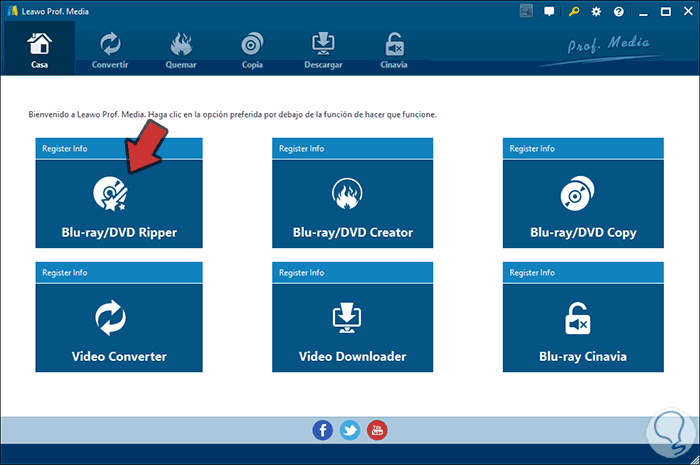This screenshot has width=700, height=465.
Task: Click Register Info above Blu-ray/DVD Copy
Action: 532,149
